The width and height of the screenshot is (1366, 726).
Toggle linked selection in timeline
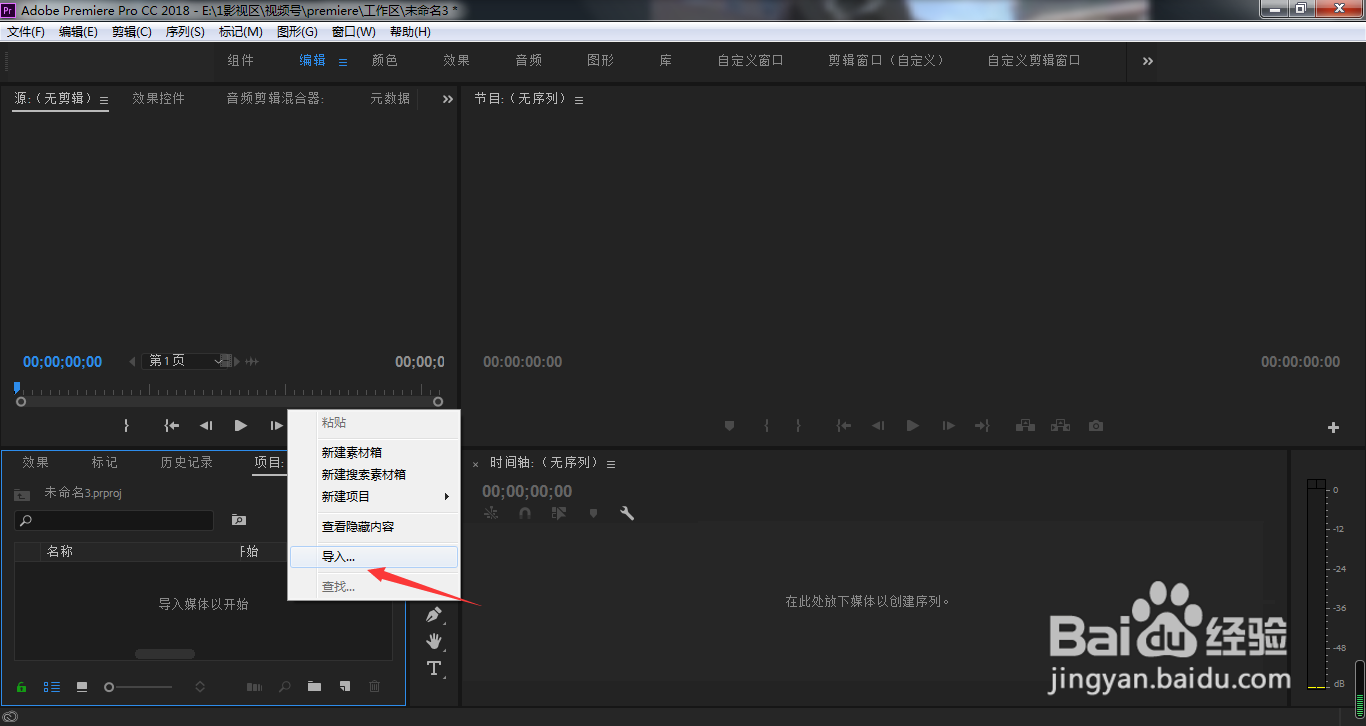pos(559,513)
